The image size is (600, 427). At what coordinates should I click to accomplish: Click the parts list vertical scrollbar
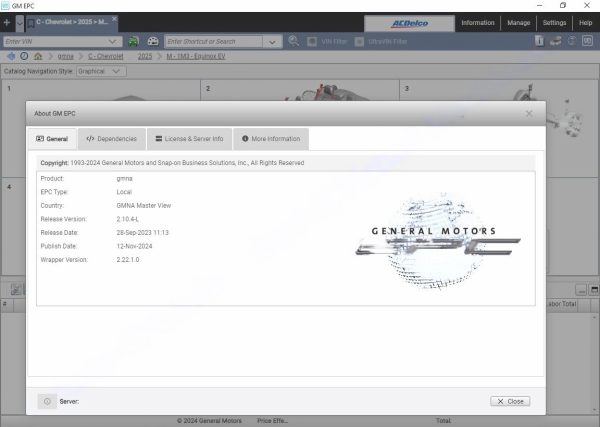coord(594,363)
